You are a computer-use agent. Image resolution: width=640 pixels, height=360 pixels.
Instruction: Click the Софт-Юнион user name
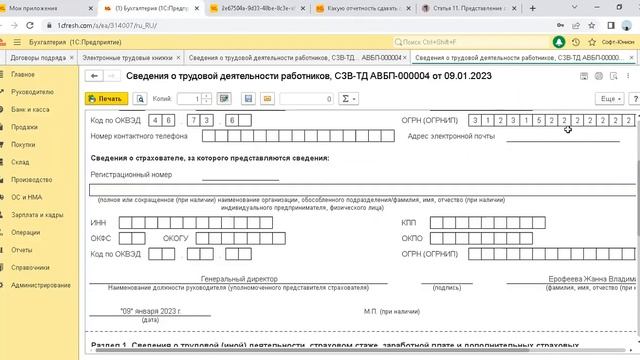pyautogui.click(x=618, y=42)
